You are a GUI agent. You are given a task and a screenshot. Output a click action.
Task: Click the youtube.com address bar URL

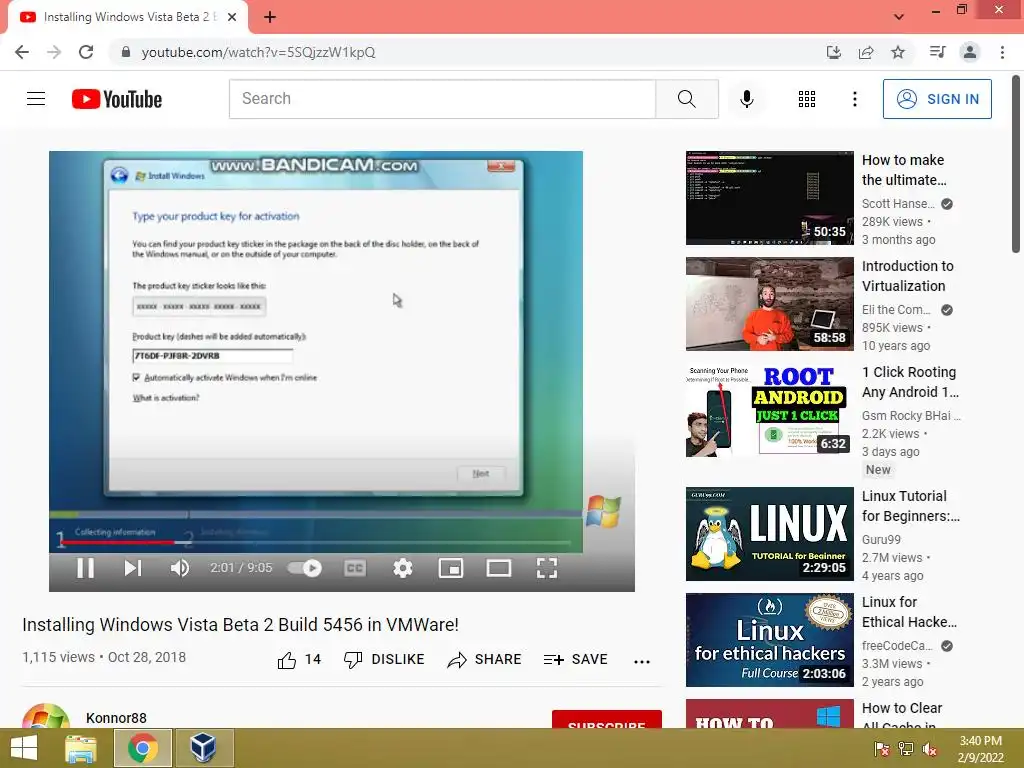coord(259,52)
